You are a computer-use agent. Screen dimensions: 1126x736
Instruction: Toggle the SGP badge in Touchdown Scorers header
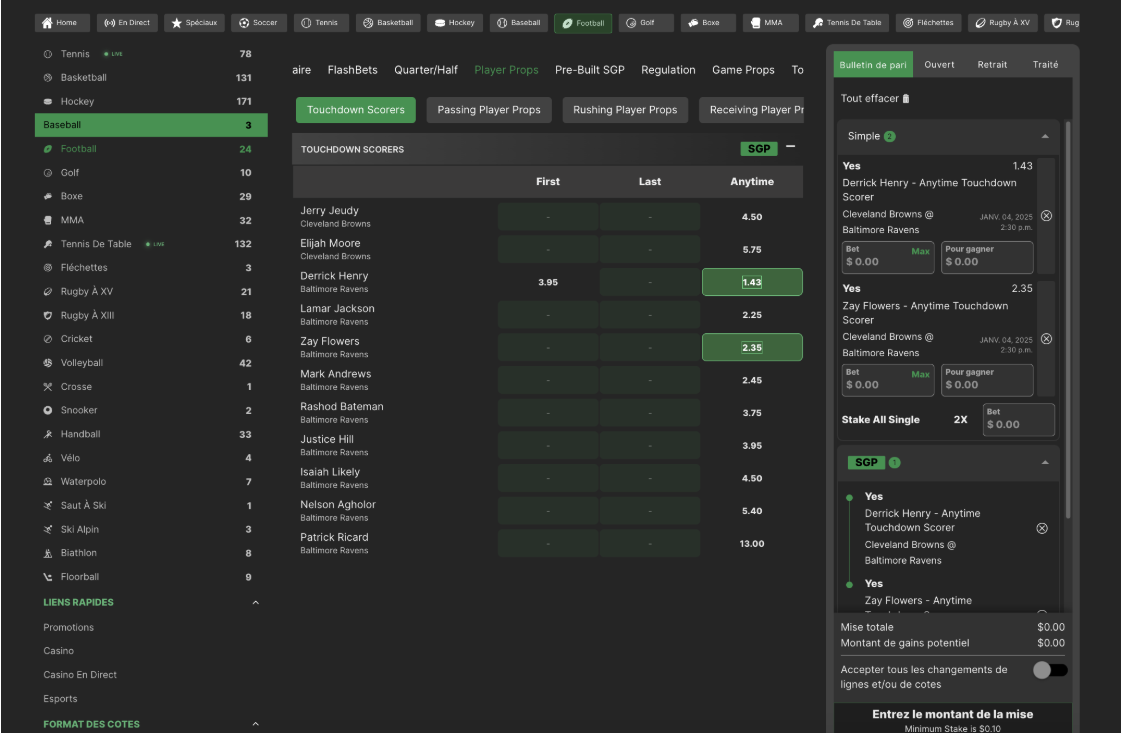point(759,149)
